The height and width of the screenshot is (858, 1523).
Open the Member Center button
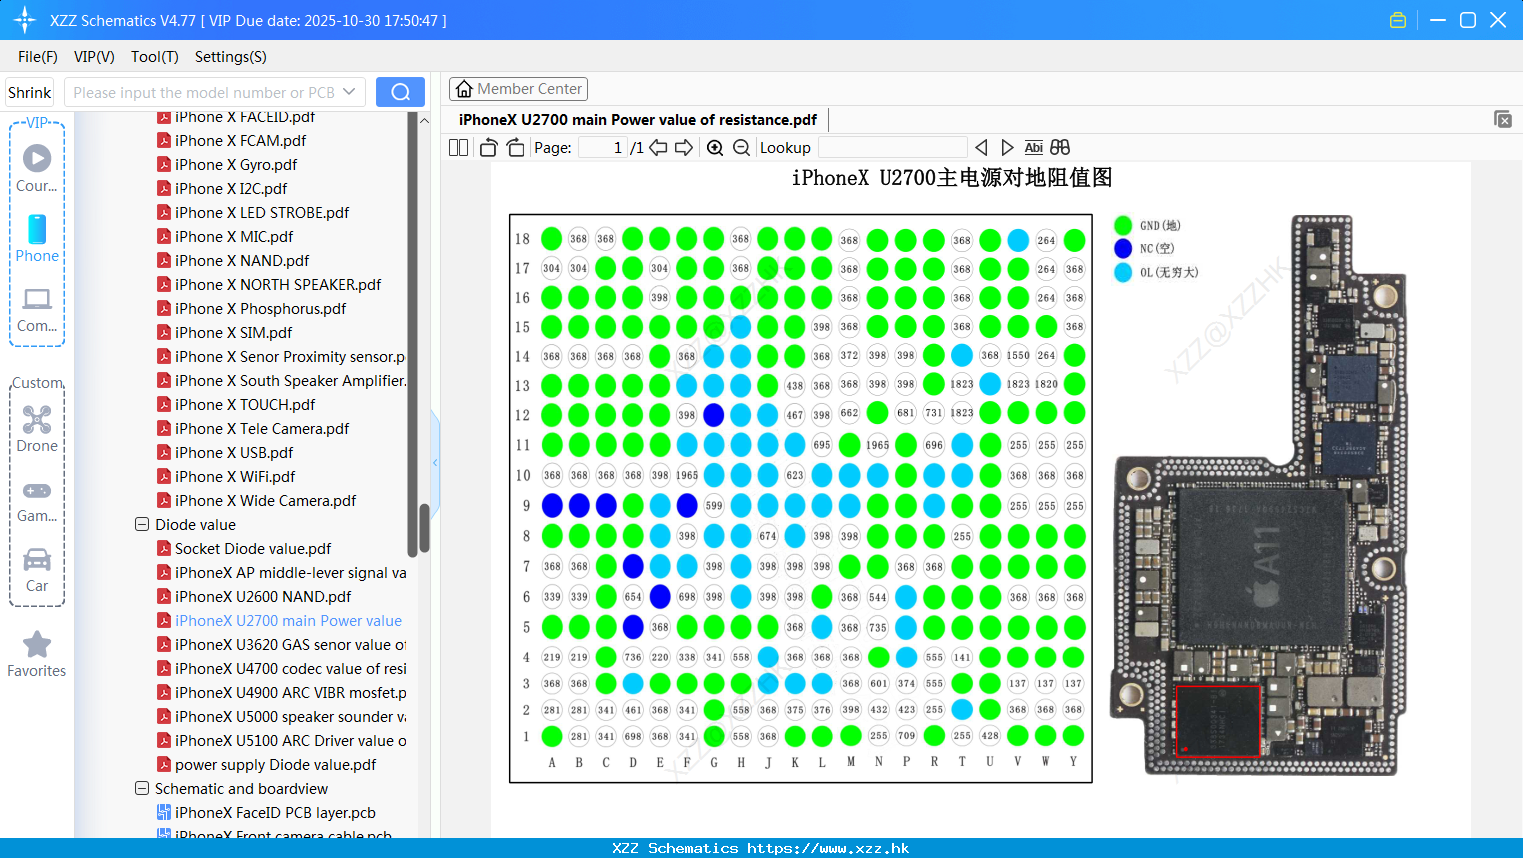[518, 89]
